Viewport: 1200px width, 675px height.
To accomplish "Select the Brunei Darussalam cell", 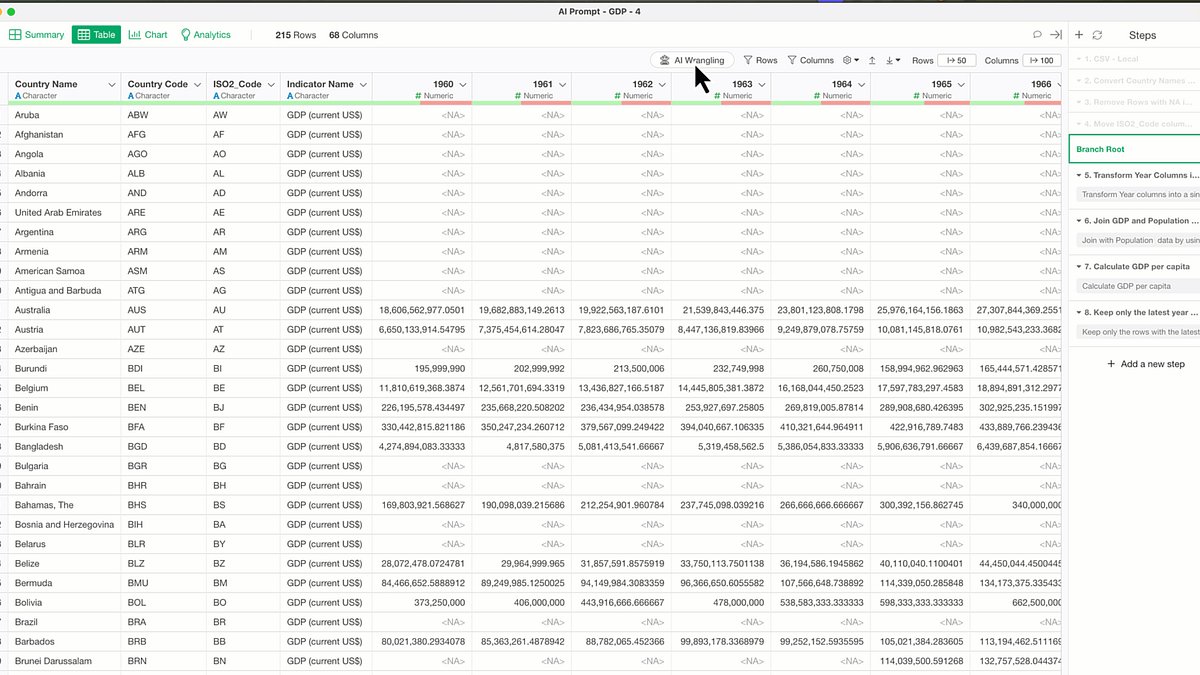I will click(x=64, y=661).
